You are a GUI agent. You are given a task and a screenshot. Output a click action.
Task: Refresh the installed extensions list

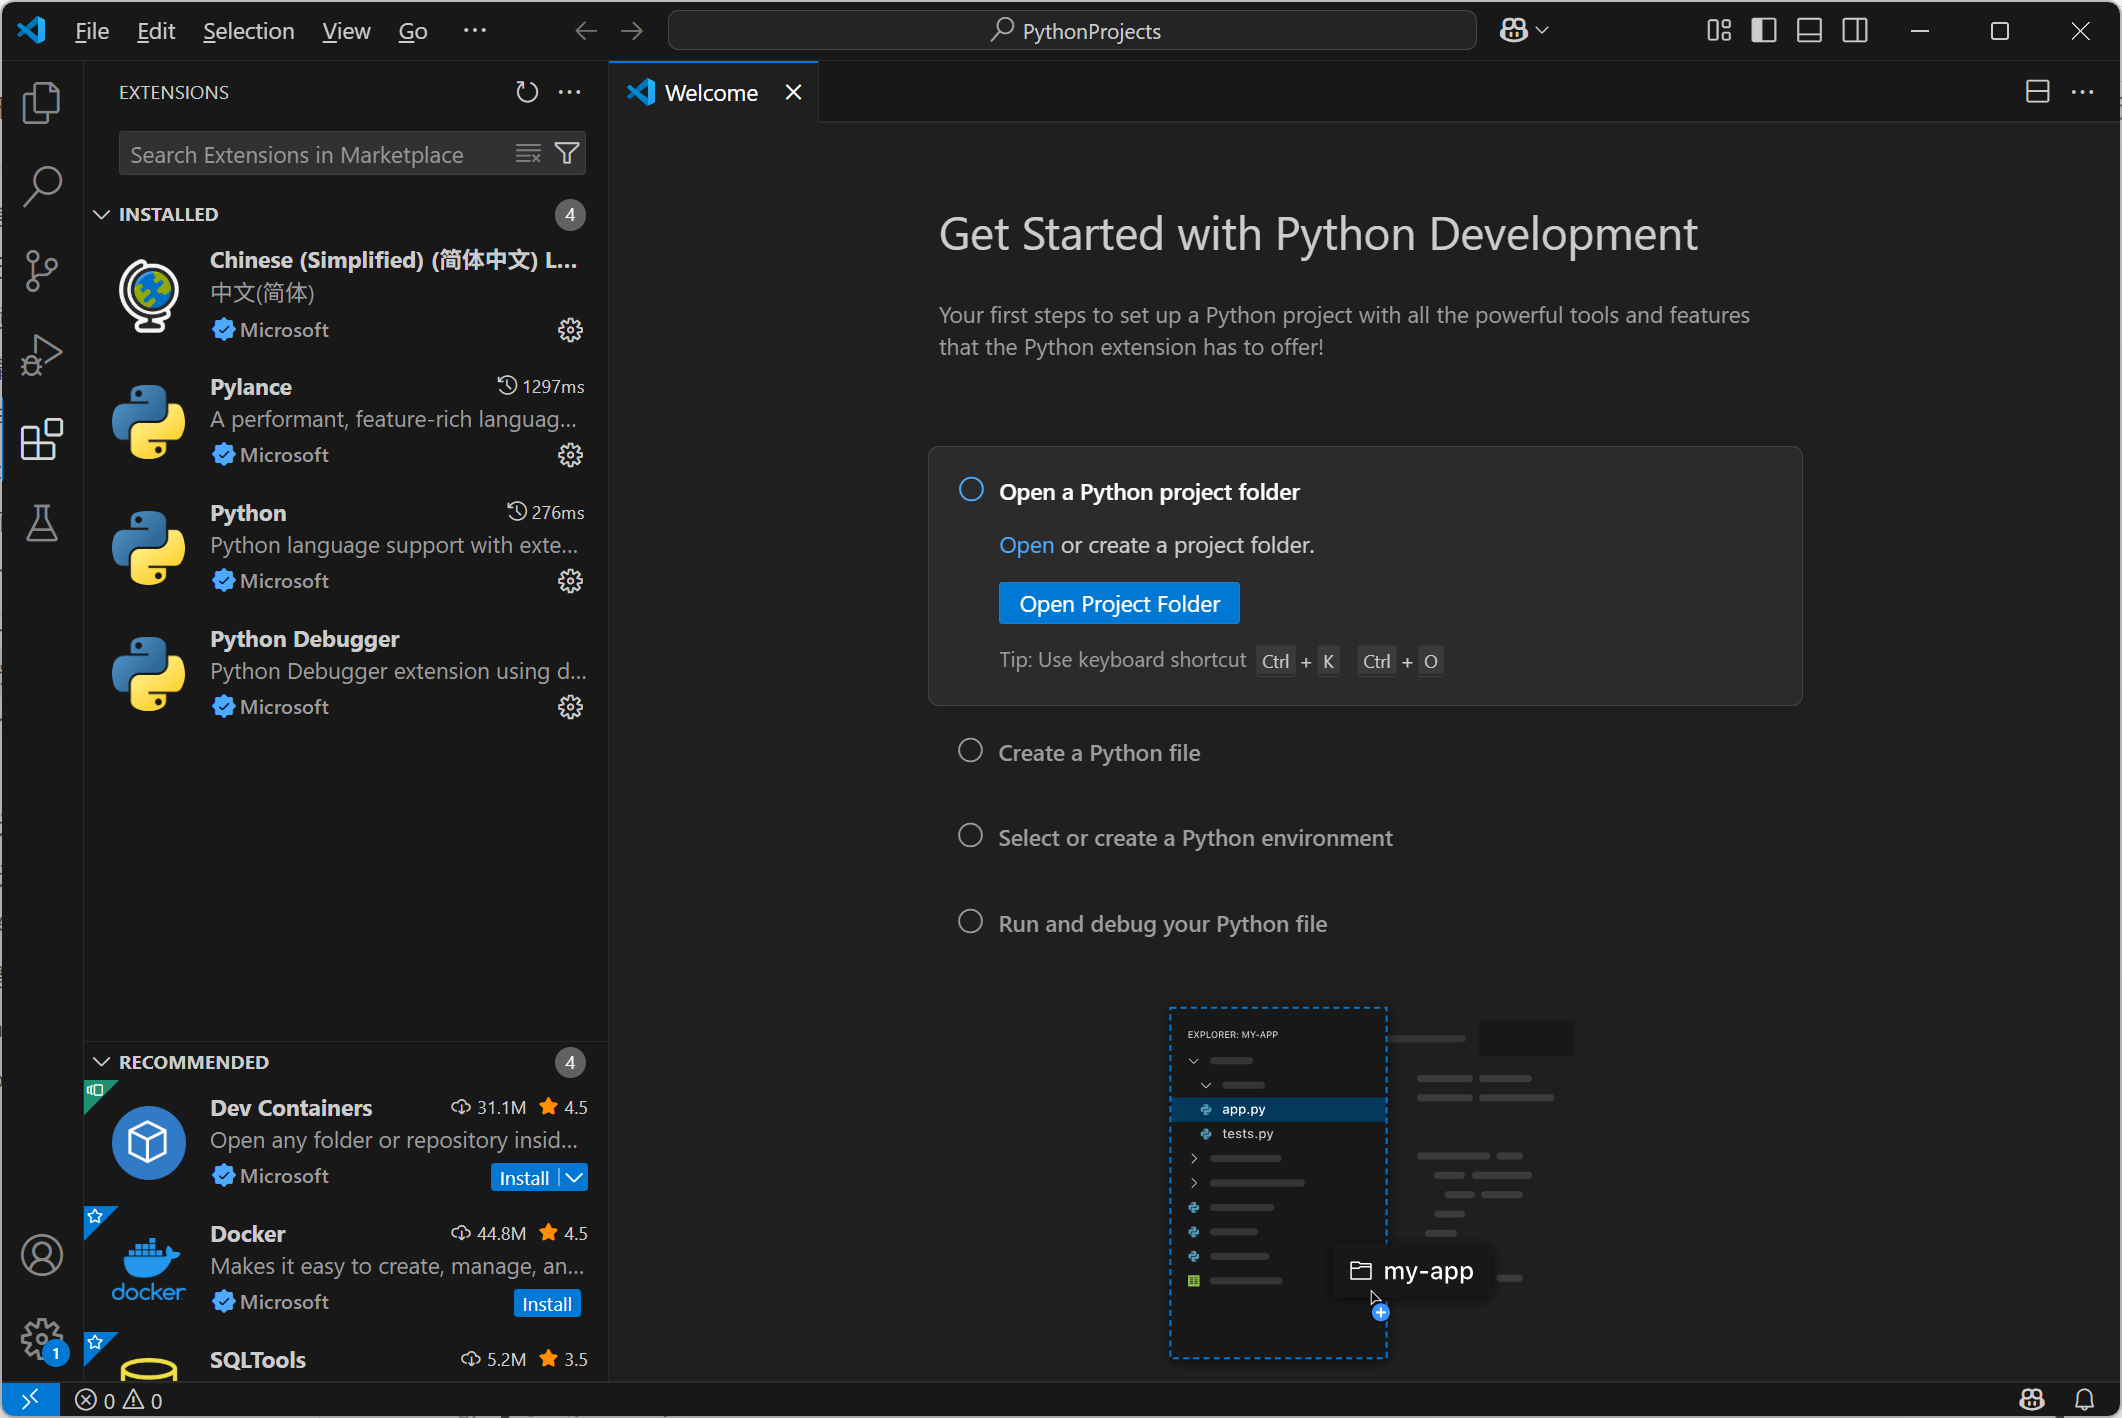[526, 91]
